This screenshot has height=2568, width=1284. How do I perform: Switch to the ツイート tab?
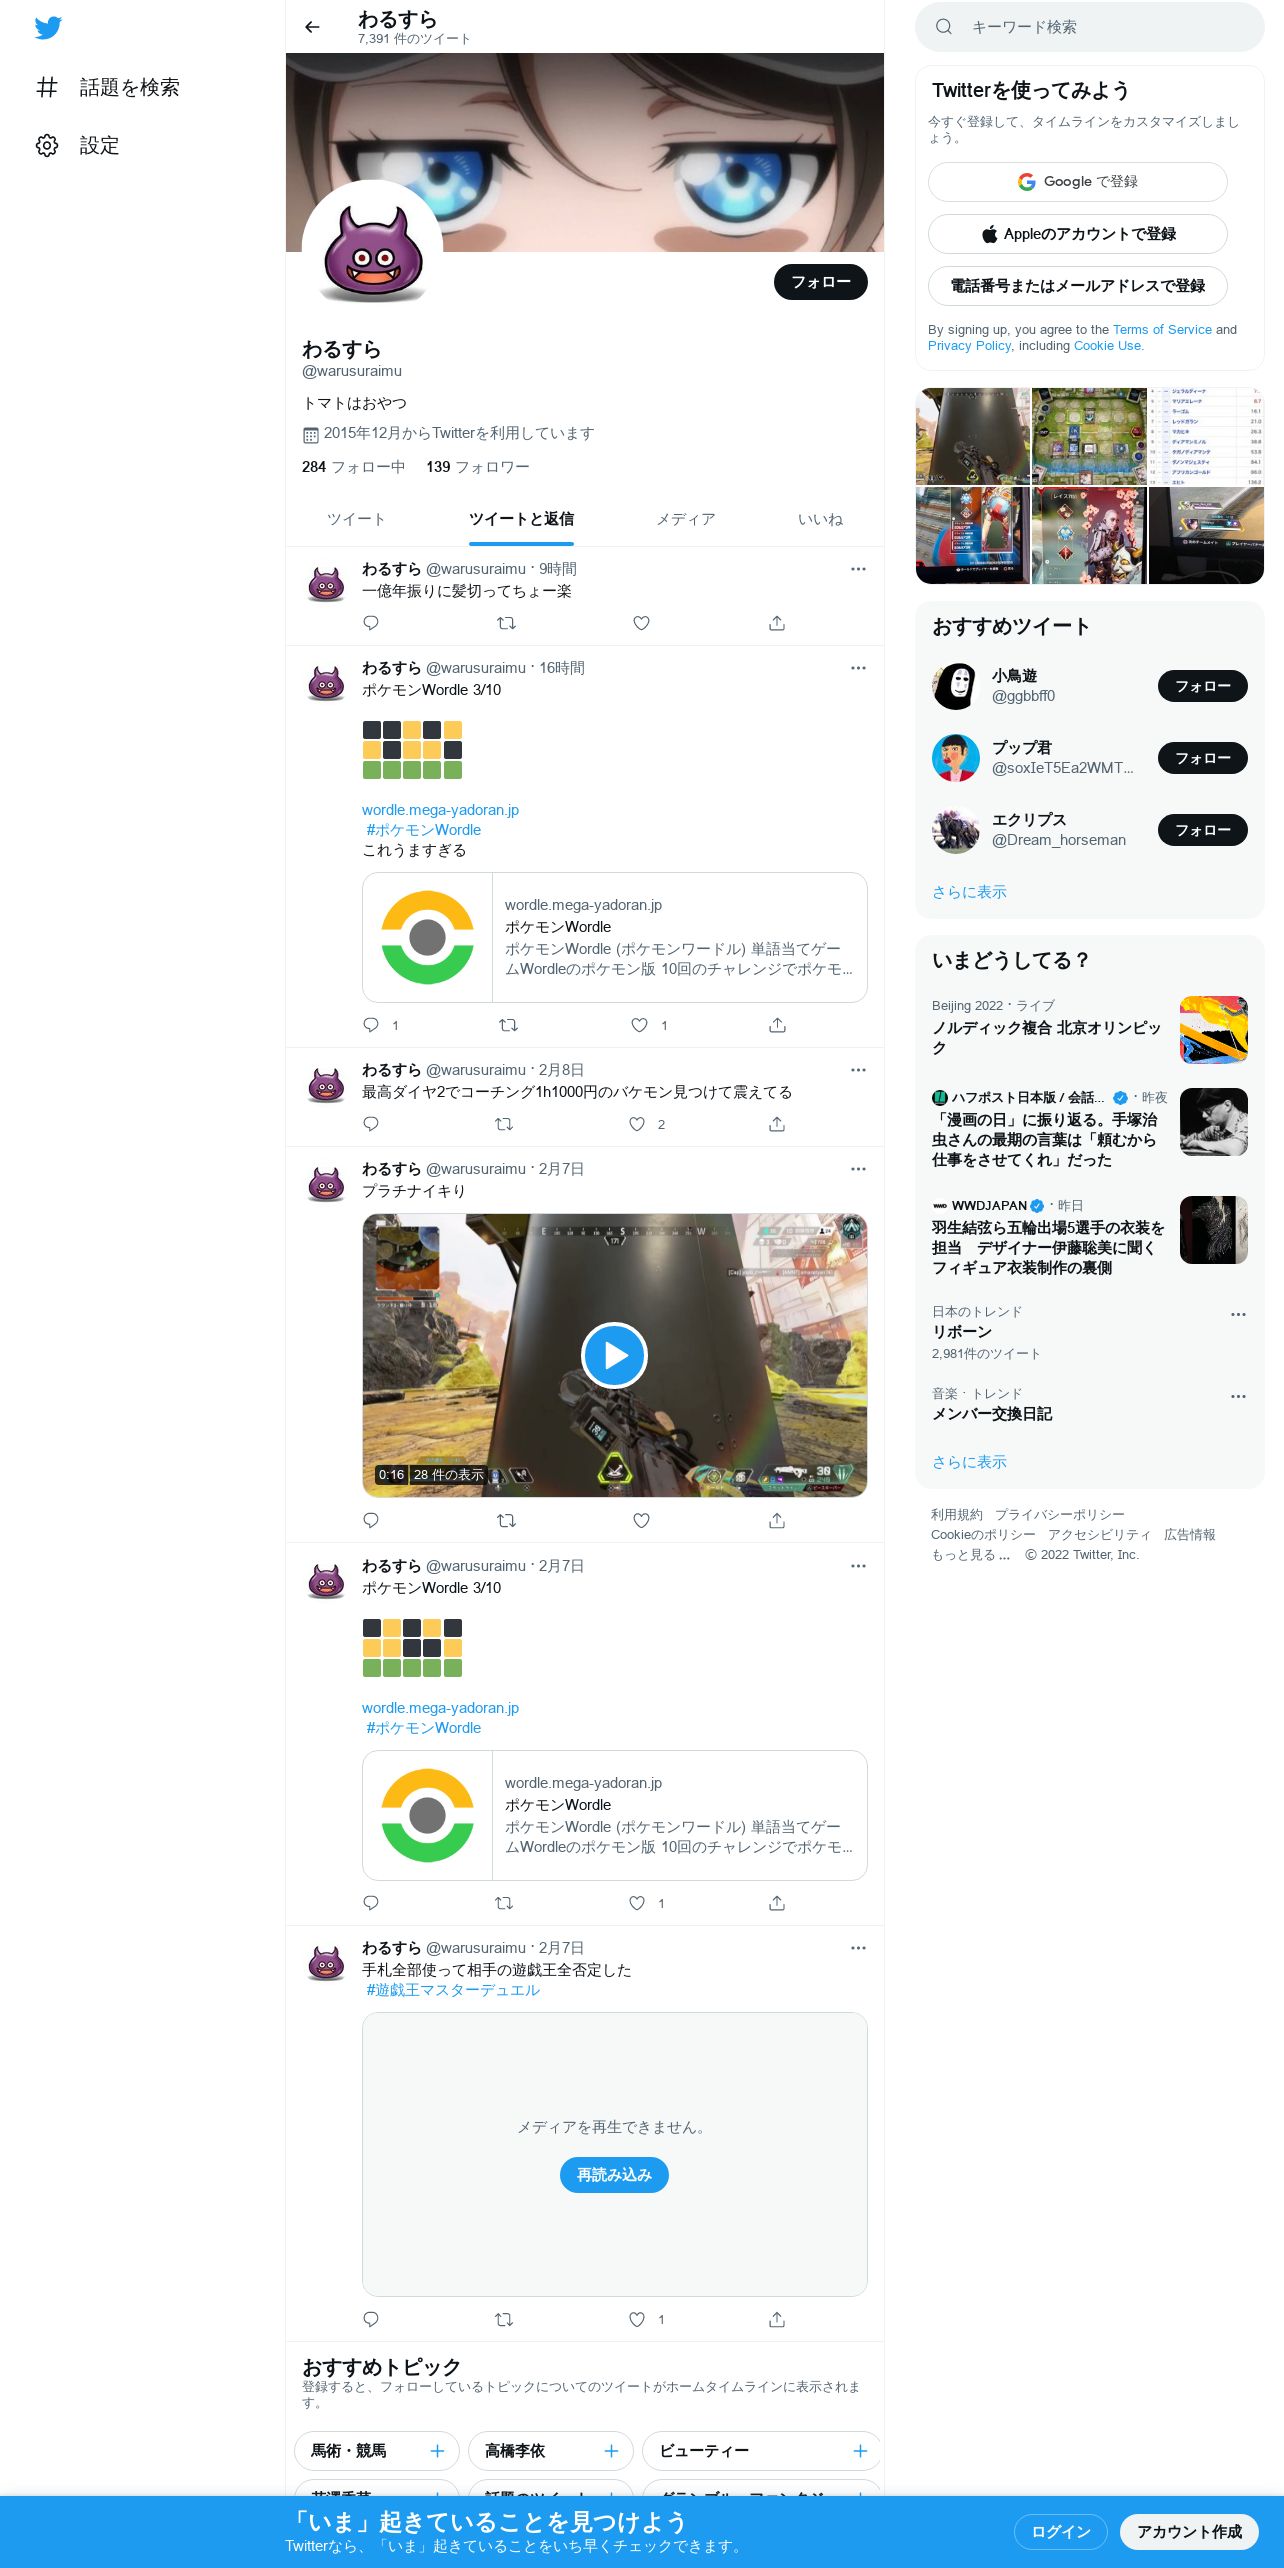click(x=355, y=520)
